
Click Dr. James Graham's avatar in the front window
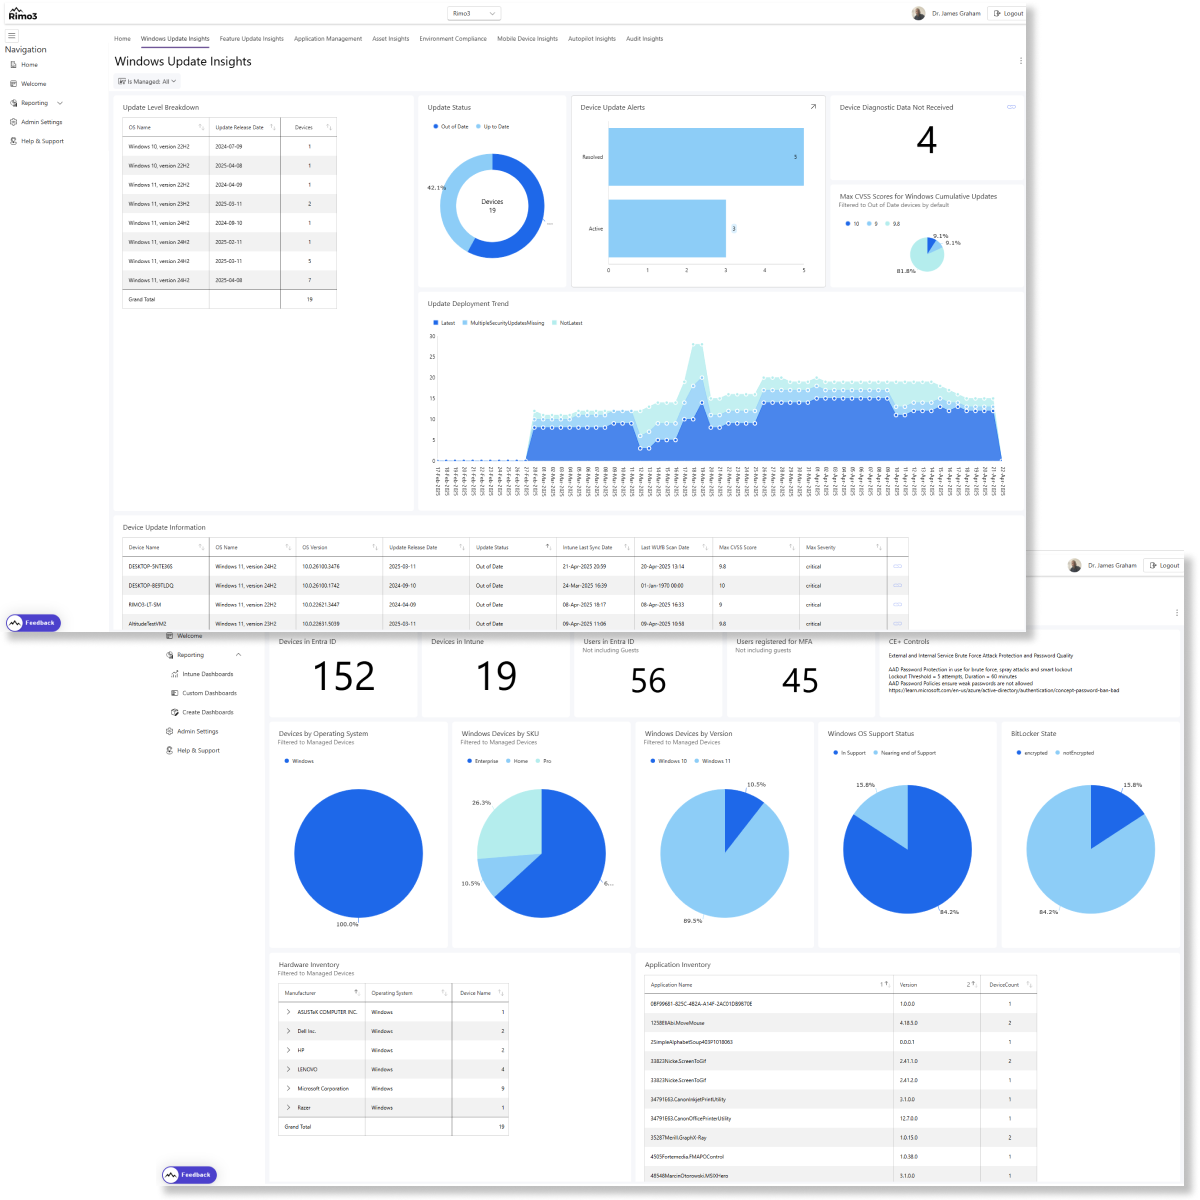point(919,13)
